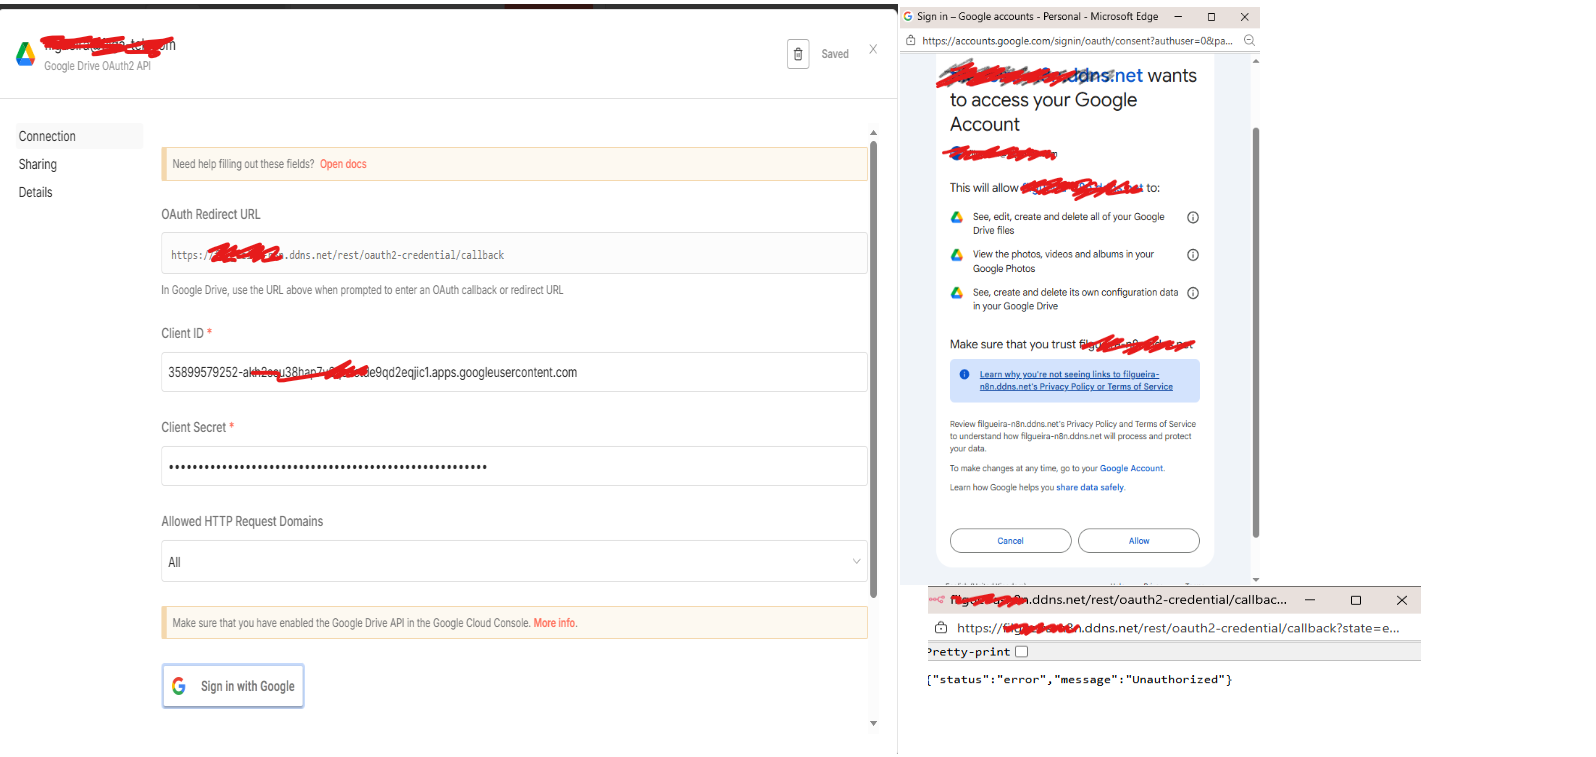Click the consent page vertical scrollbar
Screen dimensions: 1596x757
pos(1256,332)
